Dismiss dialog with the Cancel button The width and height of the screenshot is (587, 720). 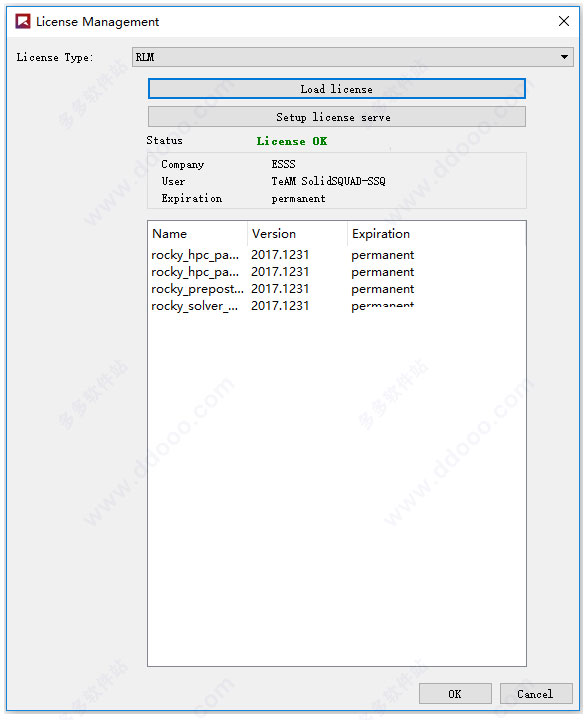click(x=536, y=694)
